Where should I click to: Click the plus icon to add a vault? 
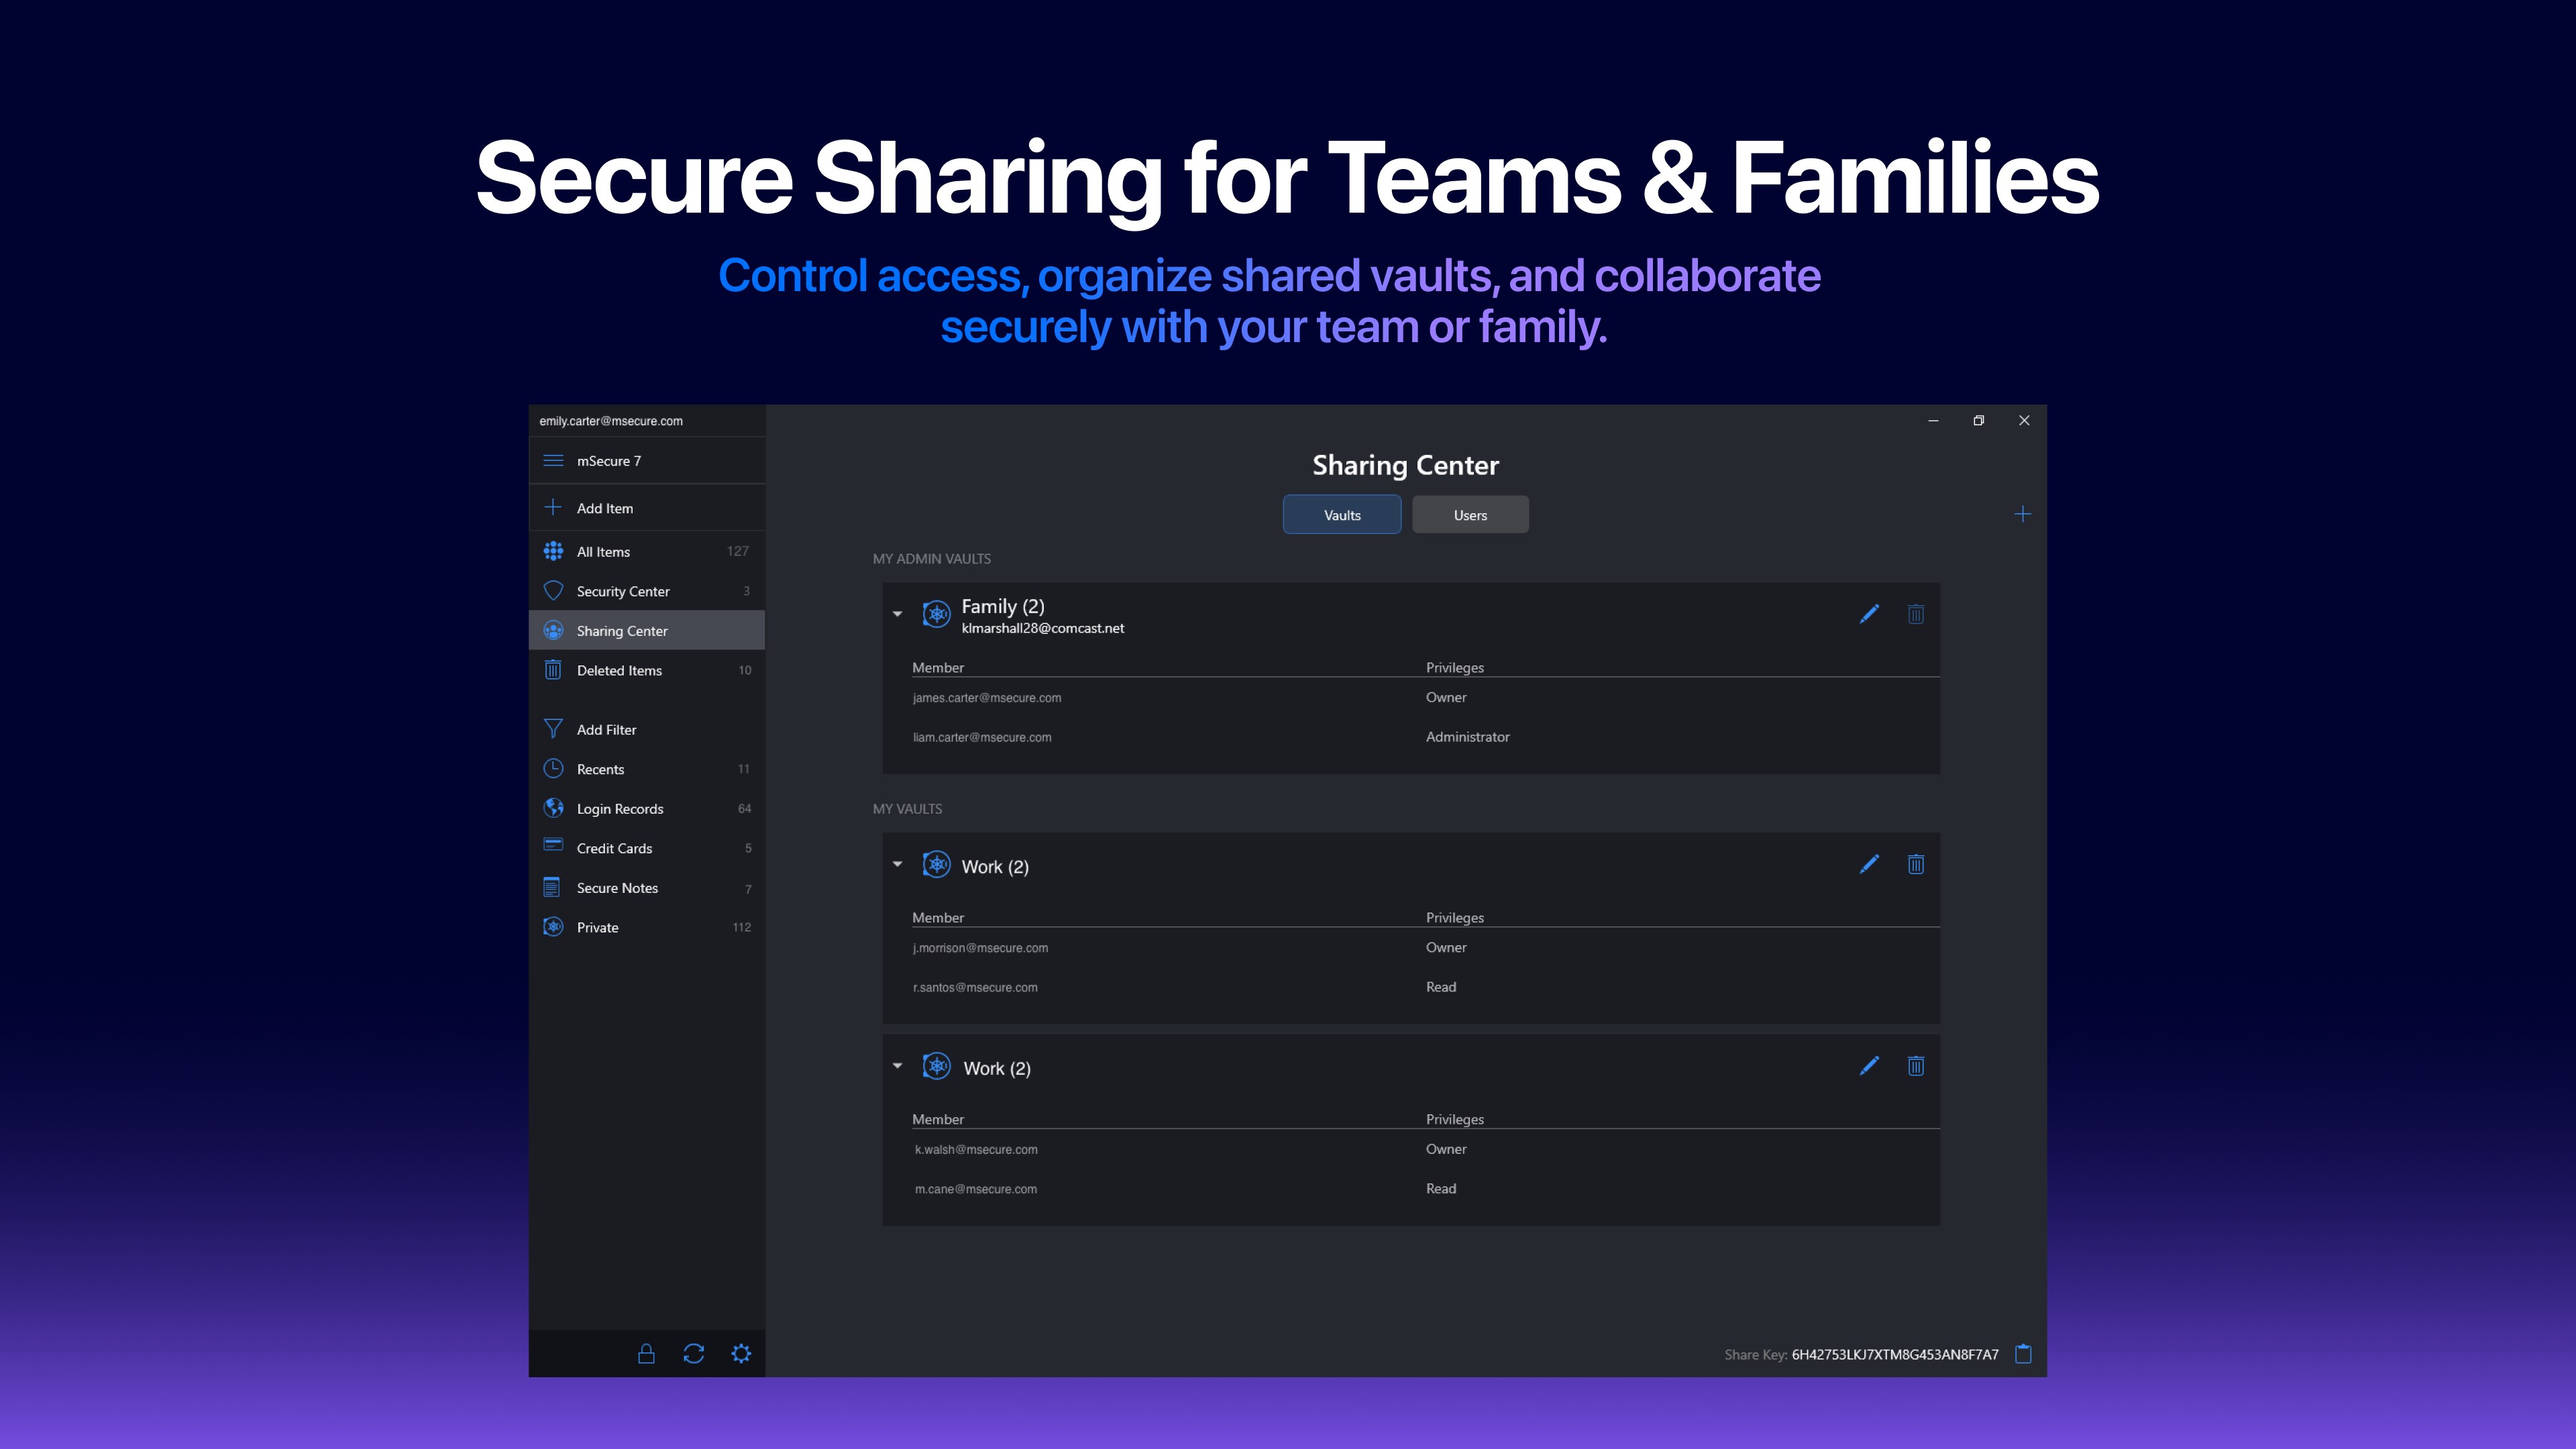(2022, 514)
